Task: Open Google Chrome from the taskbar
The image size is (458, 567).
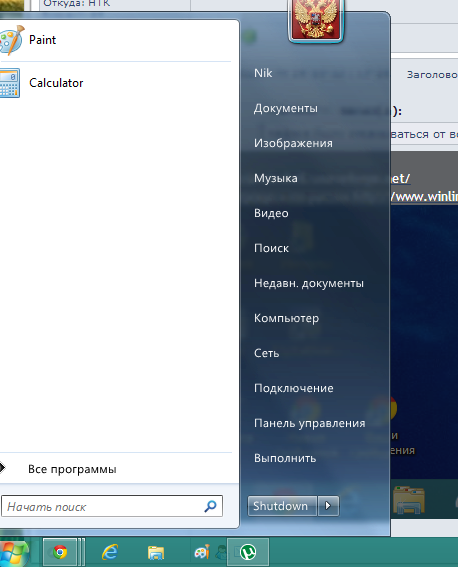Action: point(60,552)
